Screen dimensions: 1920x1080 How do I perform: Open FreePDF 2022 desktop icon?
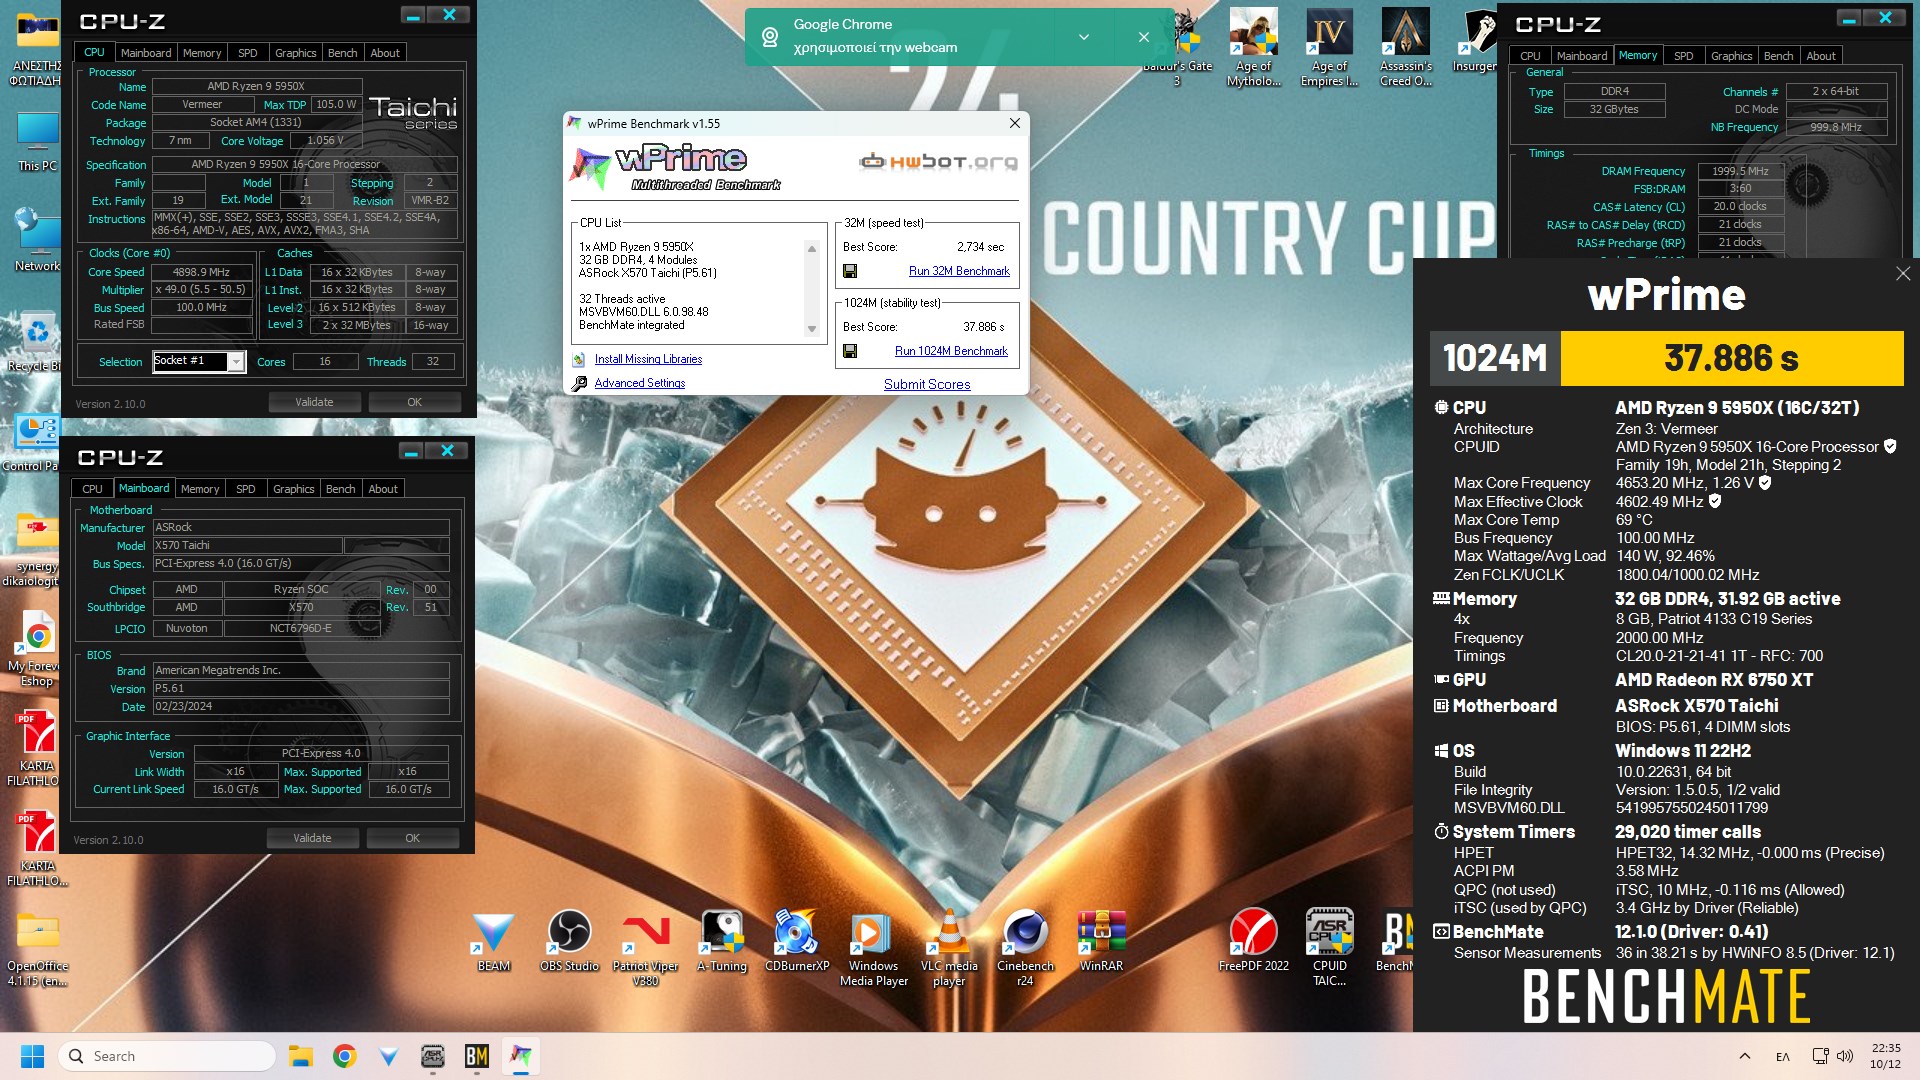click(x=1253, y=941)
